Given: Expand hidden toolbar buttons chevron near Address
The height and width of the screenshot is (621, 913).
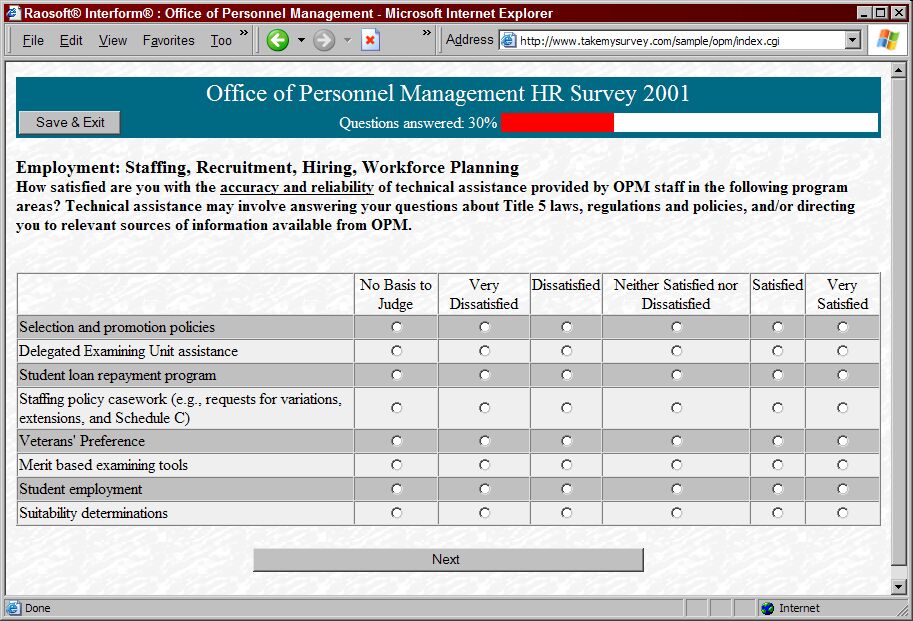Looking at the screenshot, I should (427, 33).
